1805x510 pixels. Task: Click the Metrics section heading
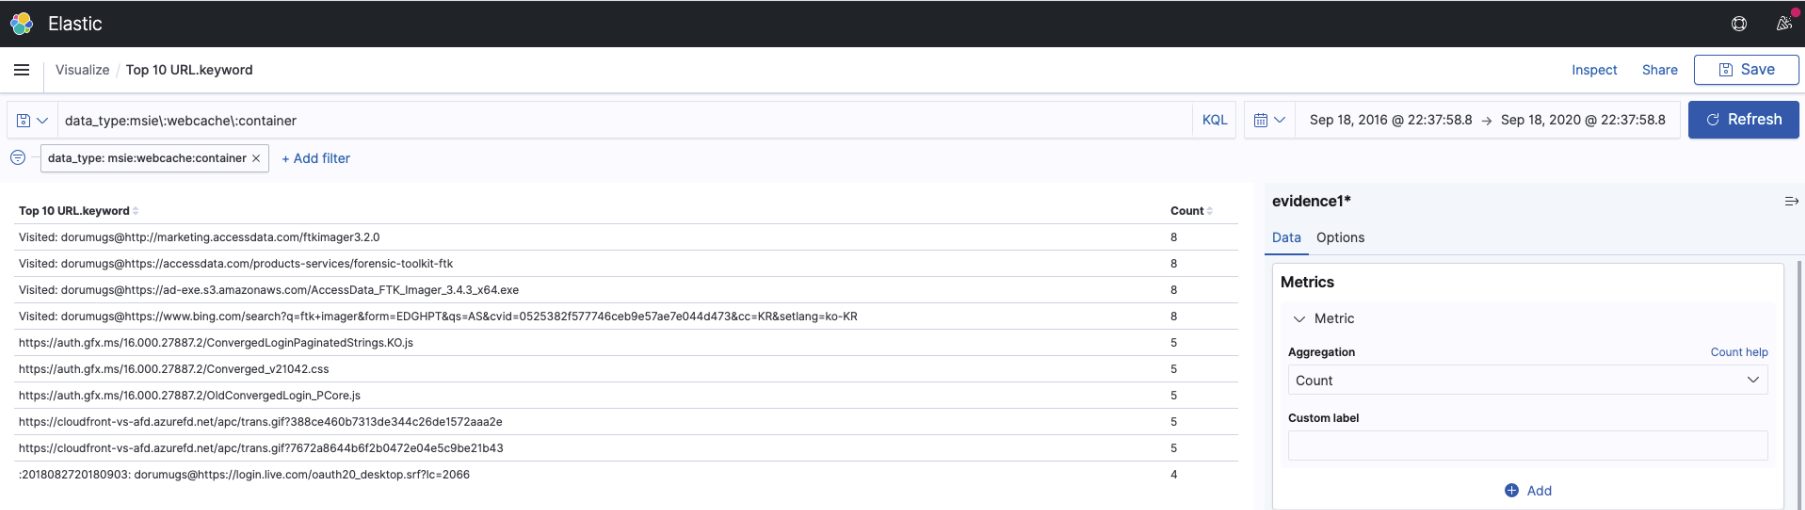coord(1307,282)
